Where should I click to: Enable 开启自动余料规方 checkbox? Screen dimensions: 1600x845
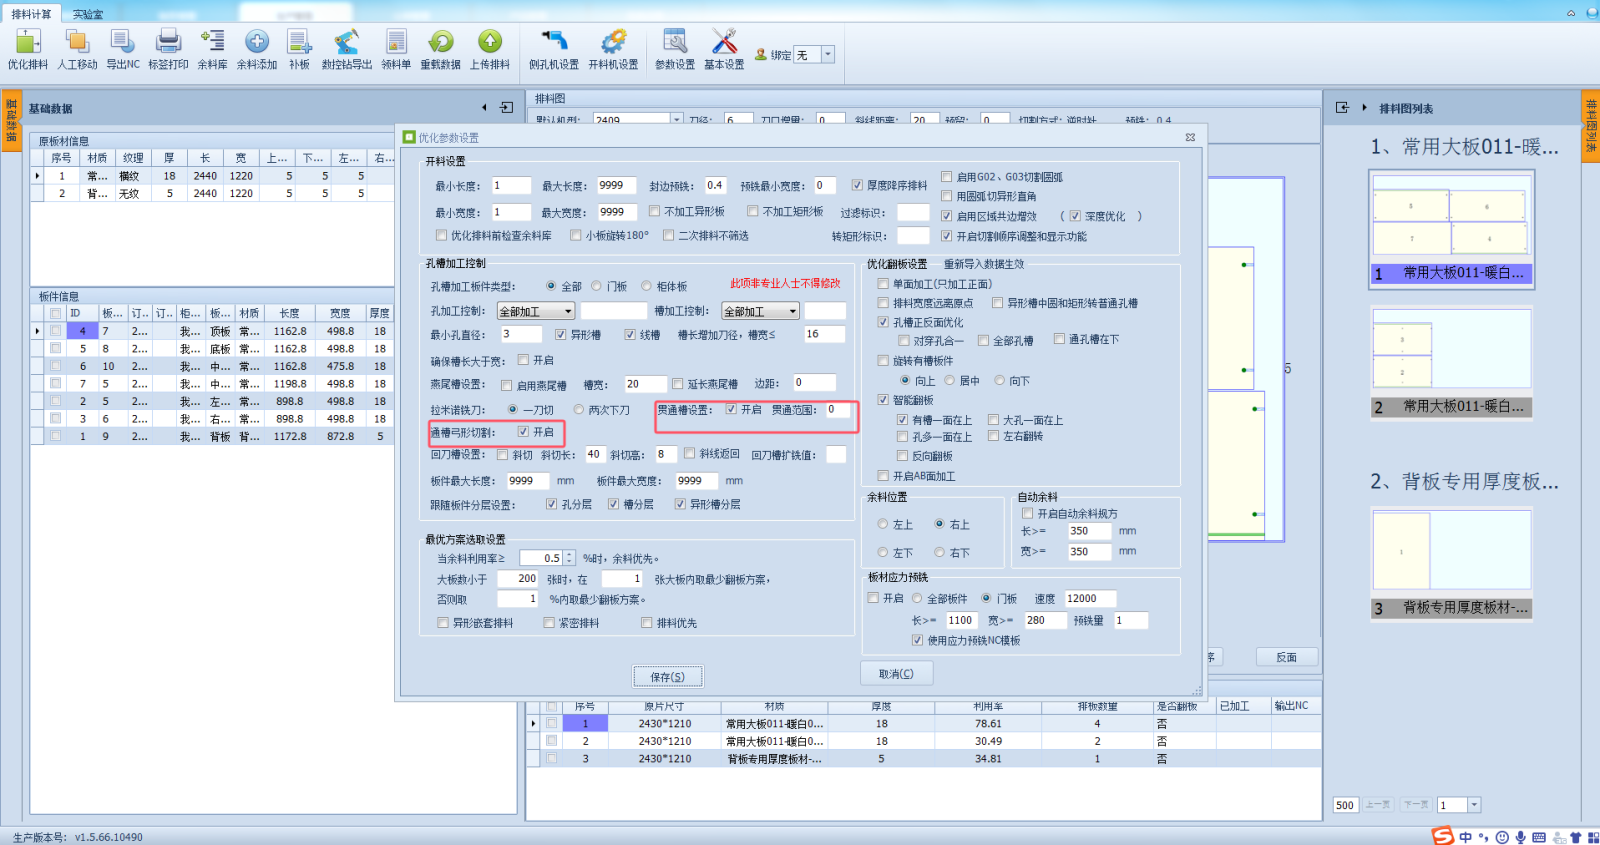click(1027, 513)
